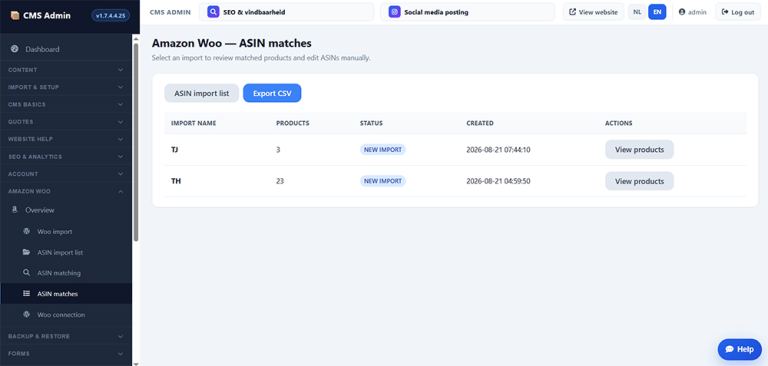768x366 pixels.
Task: Click the Dashboard gauge icon
Action: [15, 49]
